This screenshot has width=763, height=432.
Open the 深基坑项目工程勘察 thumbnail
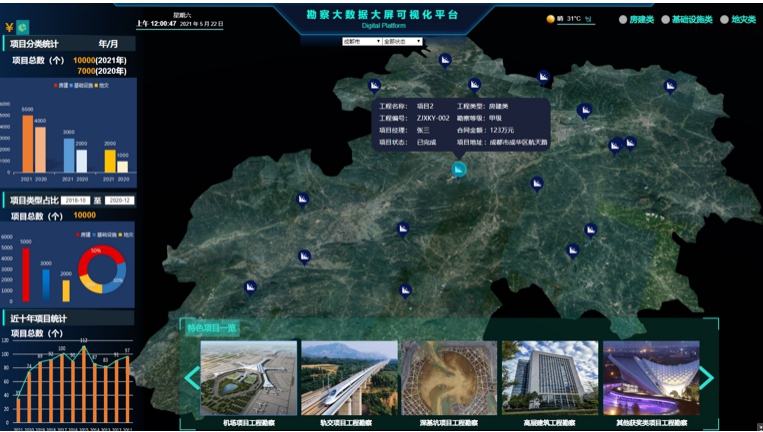coord(449,378)
